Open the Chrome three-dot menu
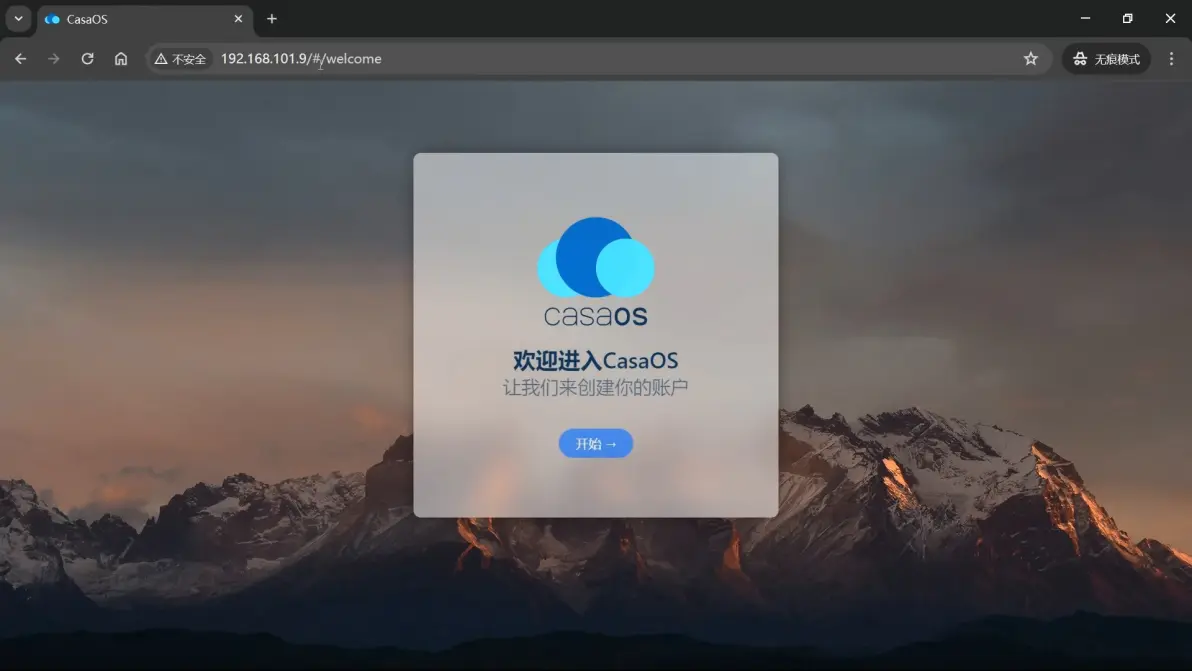This screenshot has height=671, width=1192. (x=1171, y=59)
